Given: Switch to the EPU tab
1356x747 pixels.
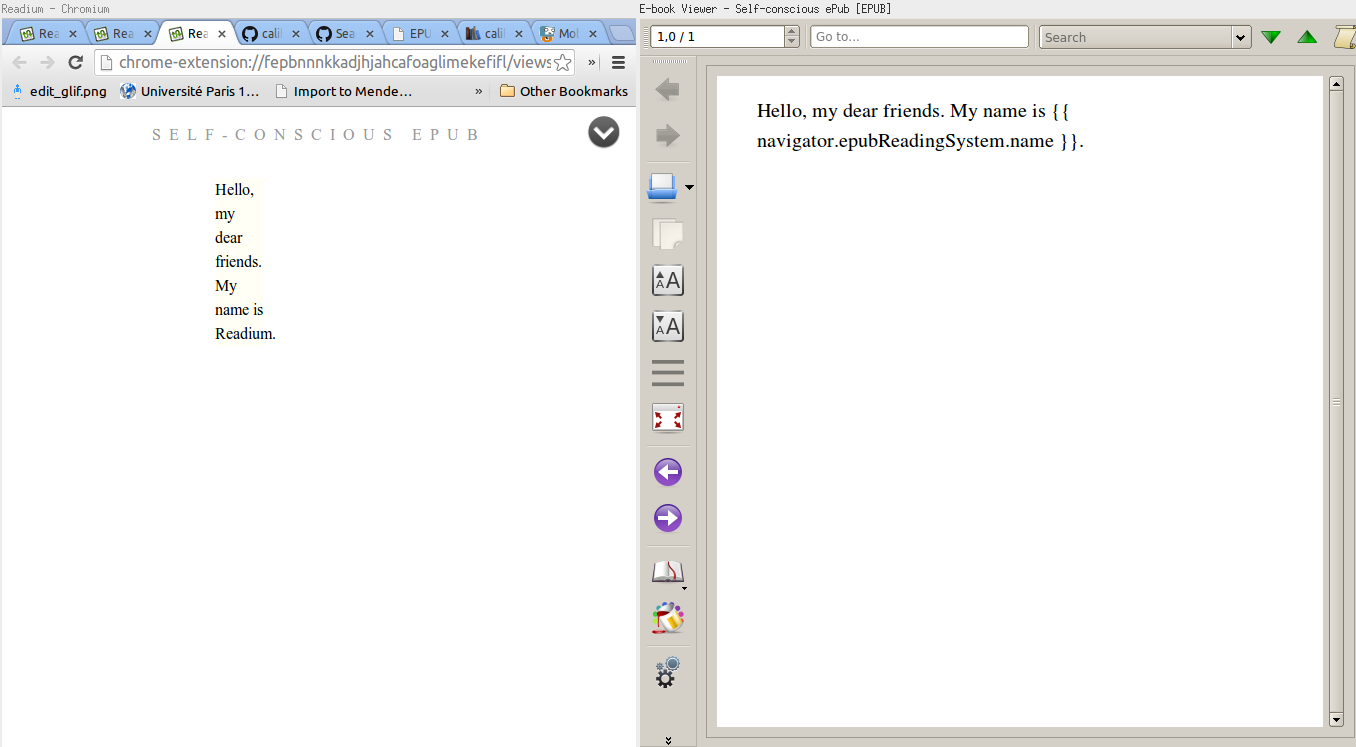Looking at the screenshot, I should pyautogui.click(x=419, y=33).
